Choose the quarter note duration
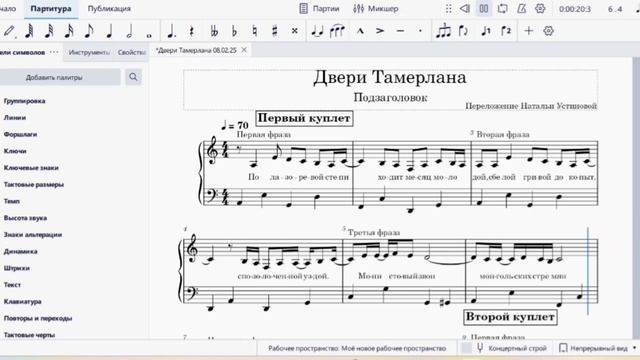The width and height of the screenshot is (640, 360). click(109, 31)
